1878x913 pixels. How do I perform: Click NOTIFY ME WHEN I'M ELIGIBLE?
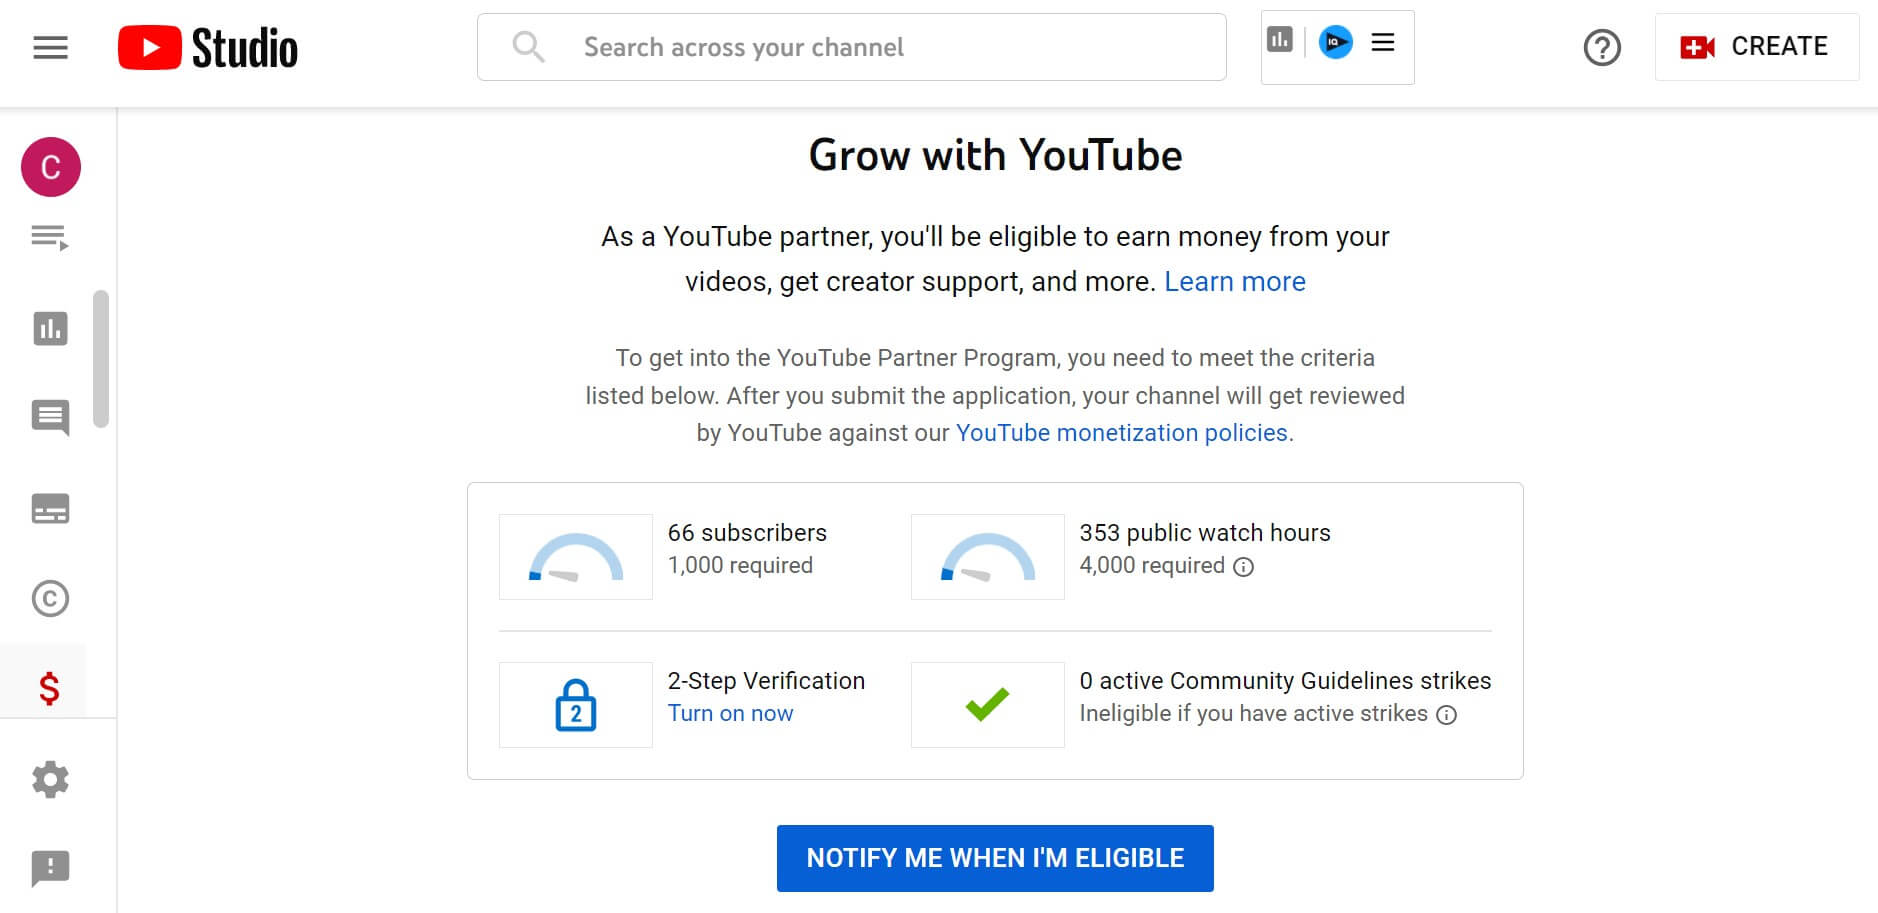(x=994, y=857)
